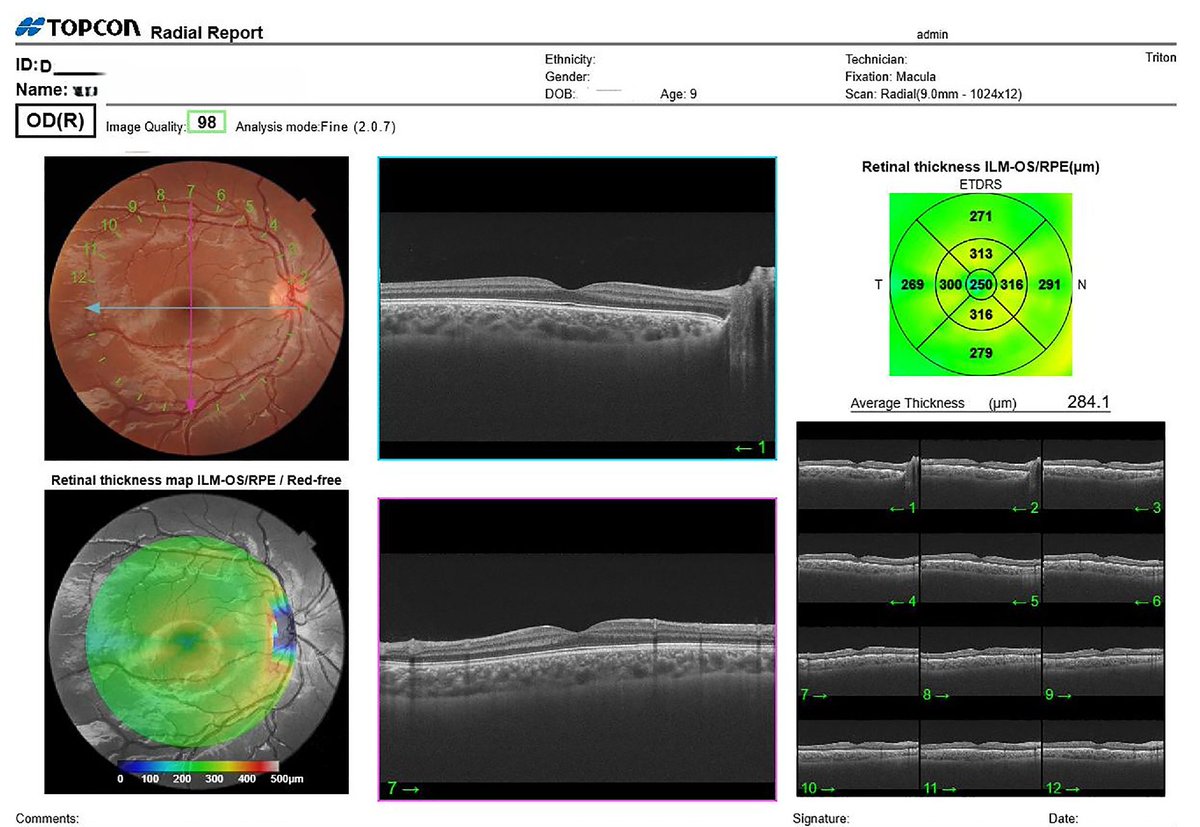Click the Average Thickness value 284.1

(x=1089, y=402)
